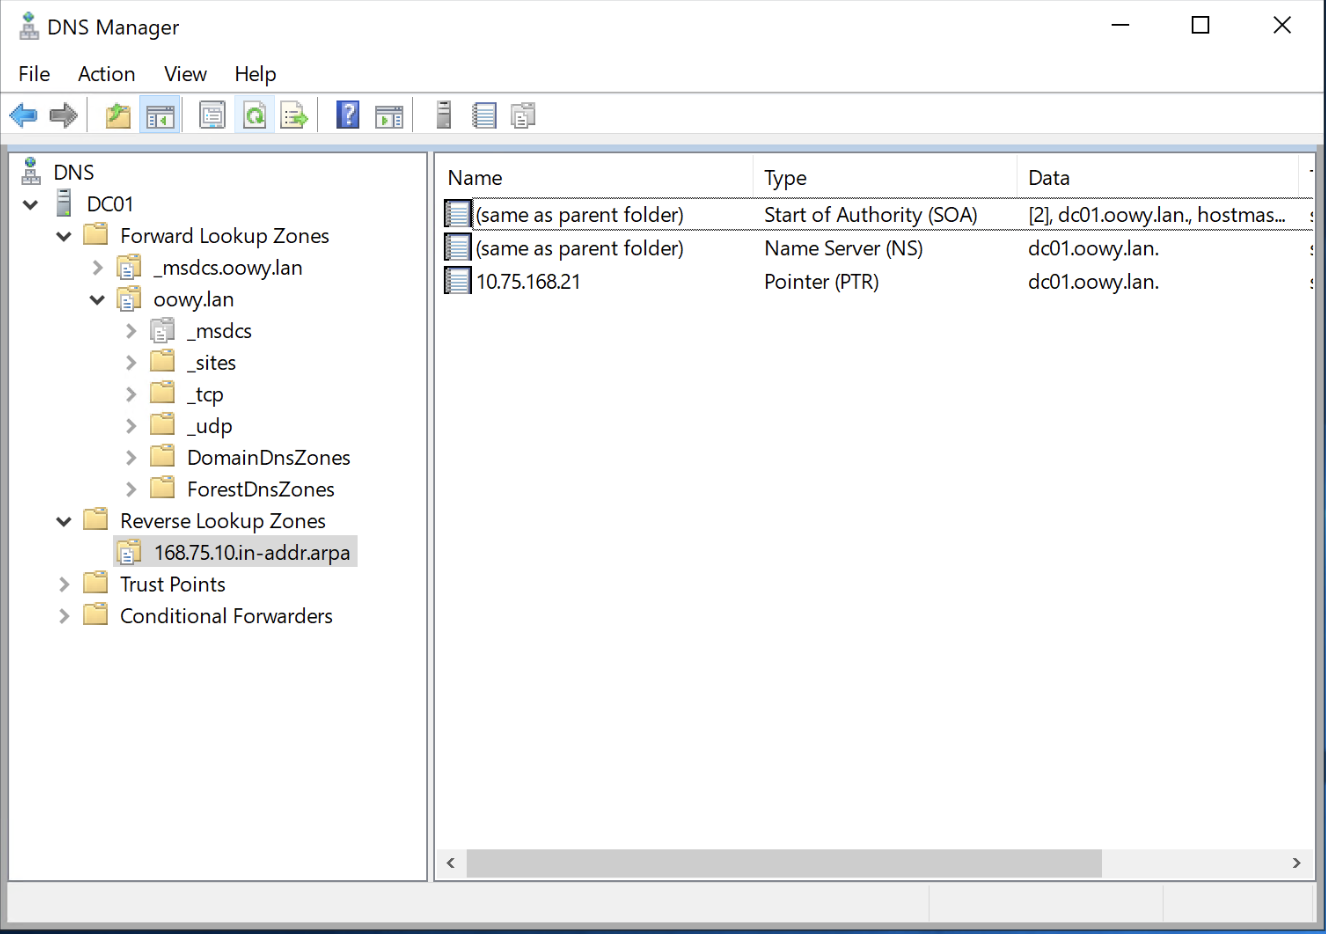This screenshot has height=934, width=1326.
Task: Click the Refresh toolbar icon
Action: point(255,116)
